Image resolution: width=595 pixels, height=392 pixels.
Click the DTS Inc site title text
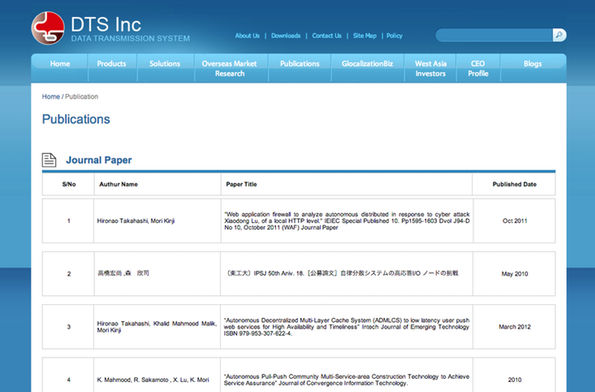click(106, 25)
